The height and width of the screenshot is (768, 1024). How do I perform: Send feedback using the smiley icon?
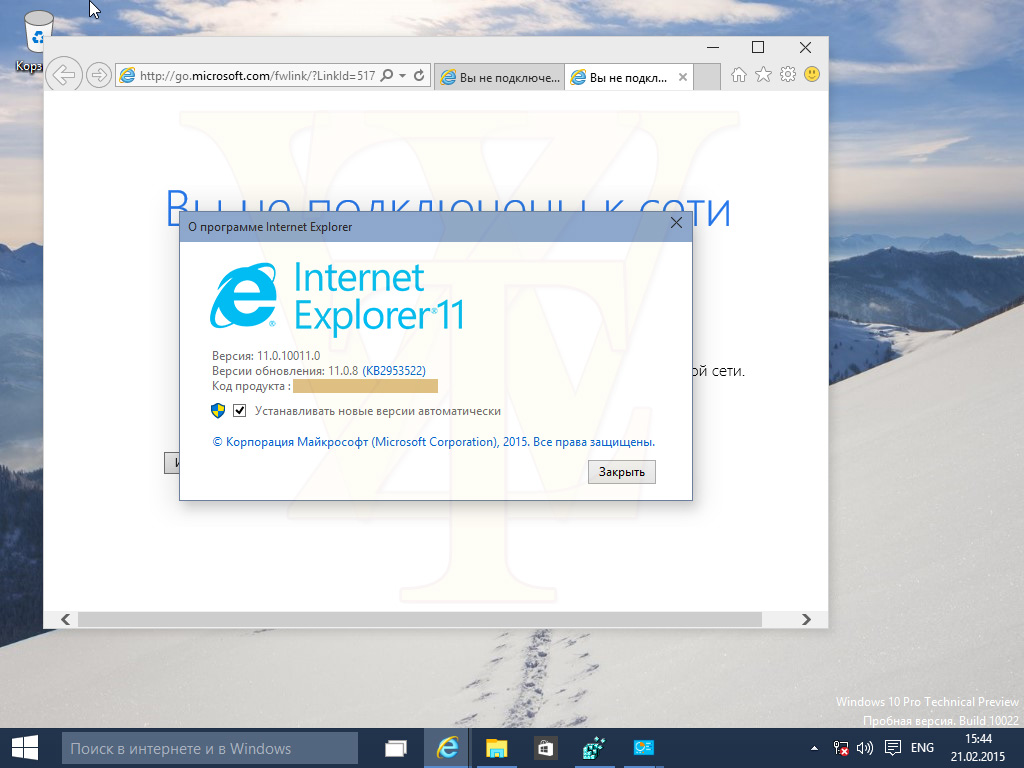pos(812,74)
